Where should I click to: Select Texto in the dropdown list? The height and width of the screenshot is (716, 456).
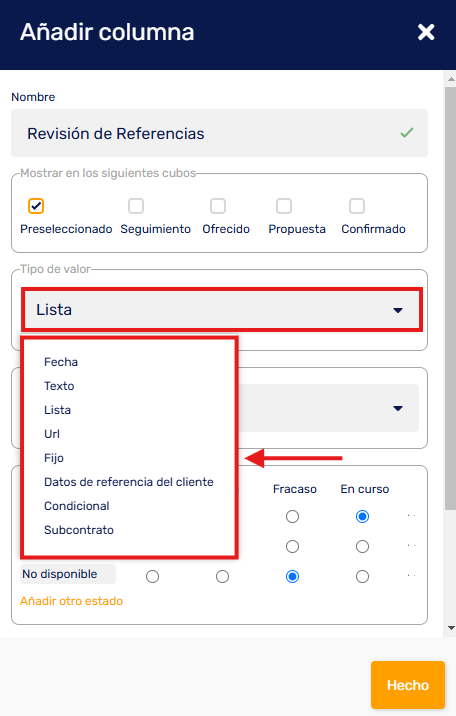pos(59,386)
